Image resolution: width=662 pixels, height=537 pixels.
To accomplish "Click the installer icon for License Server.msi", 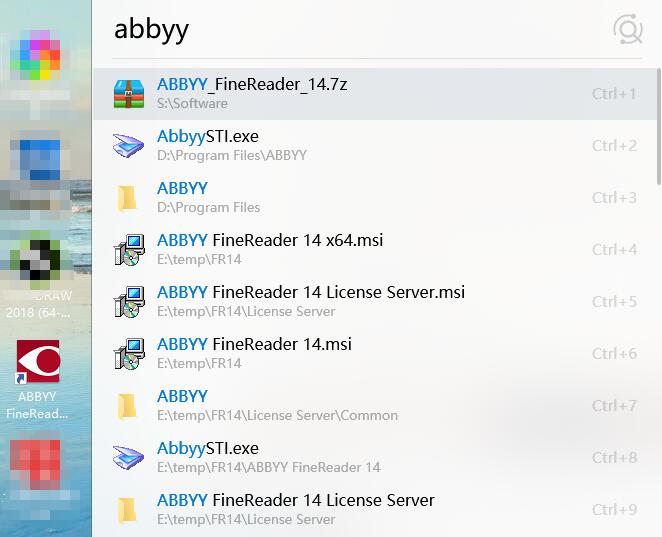I will click(128, 302).
